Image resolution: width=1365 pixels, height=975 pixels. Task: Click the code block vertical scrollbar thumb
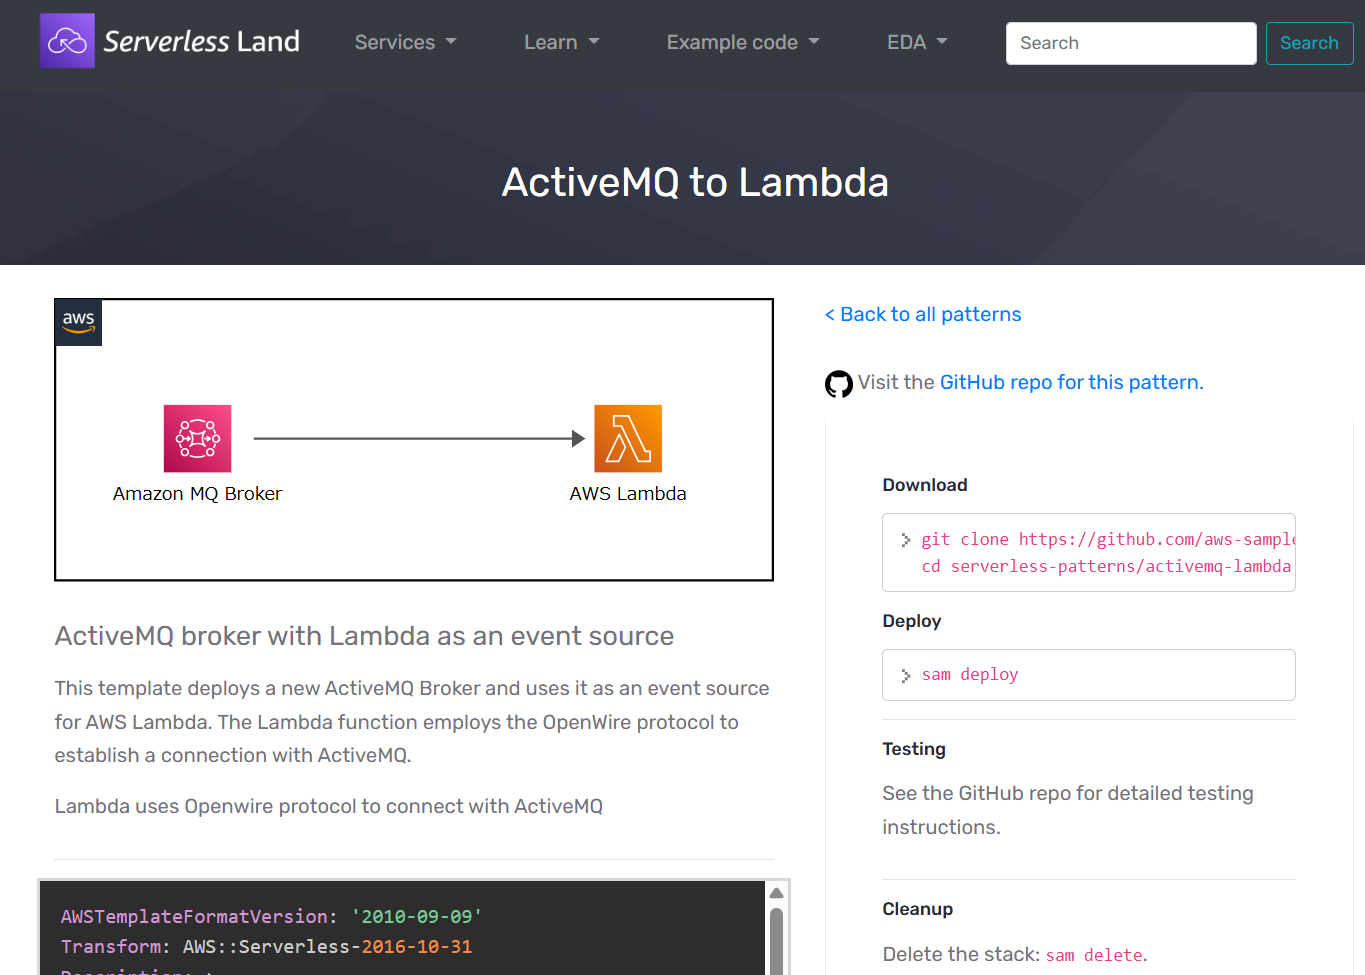coord(776,940)
